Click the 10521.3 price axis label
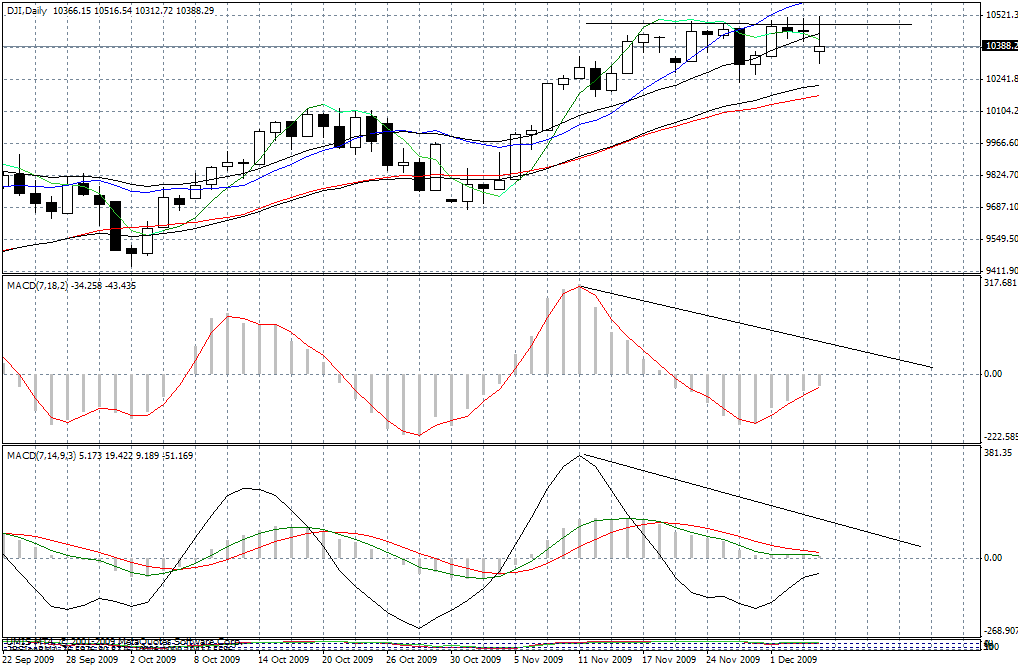1018x667 pixels. point(999,15)
